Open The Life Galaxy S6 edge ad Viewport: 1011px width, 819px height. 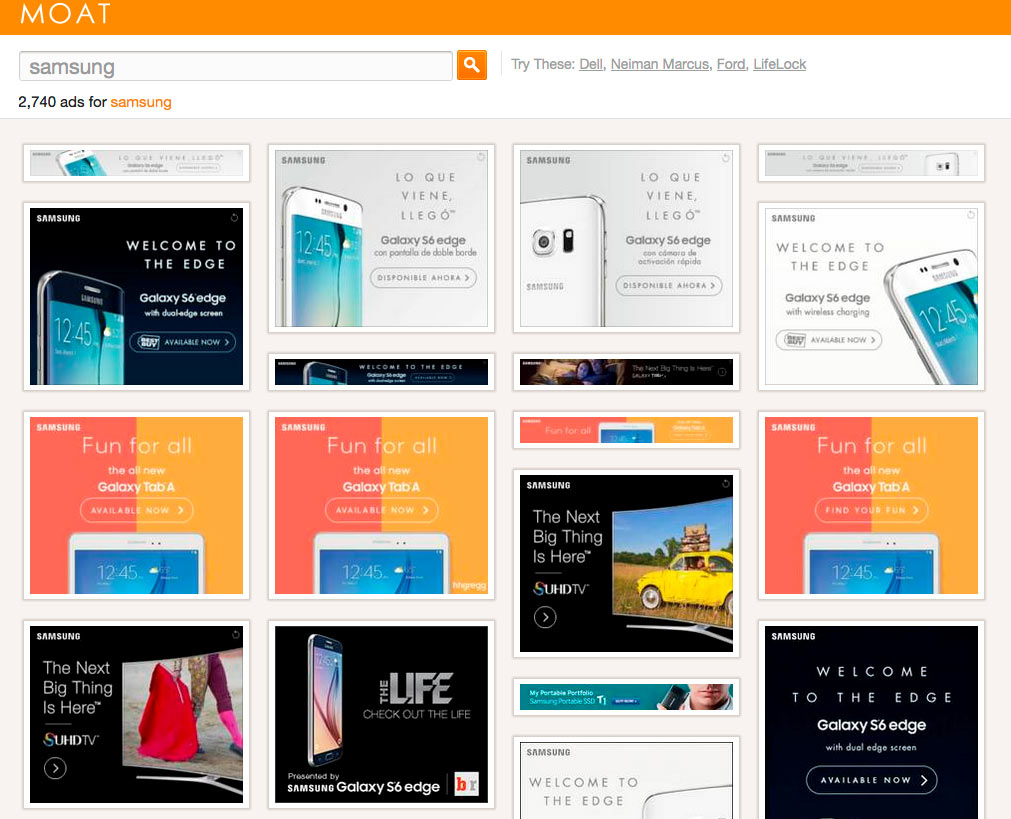coord(382,715)
